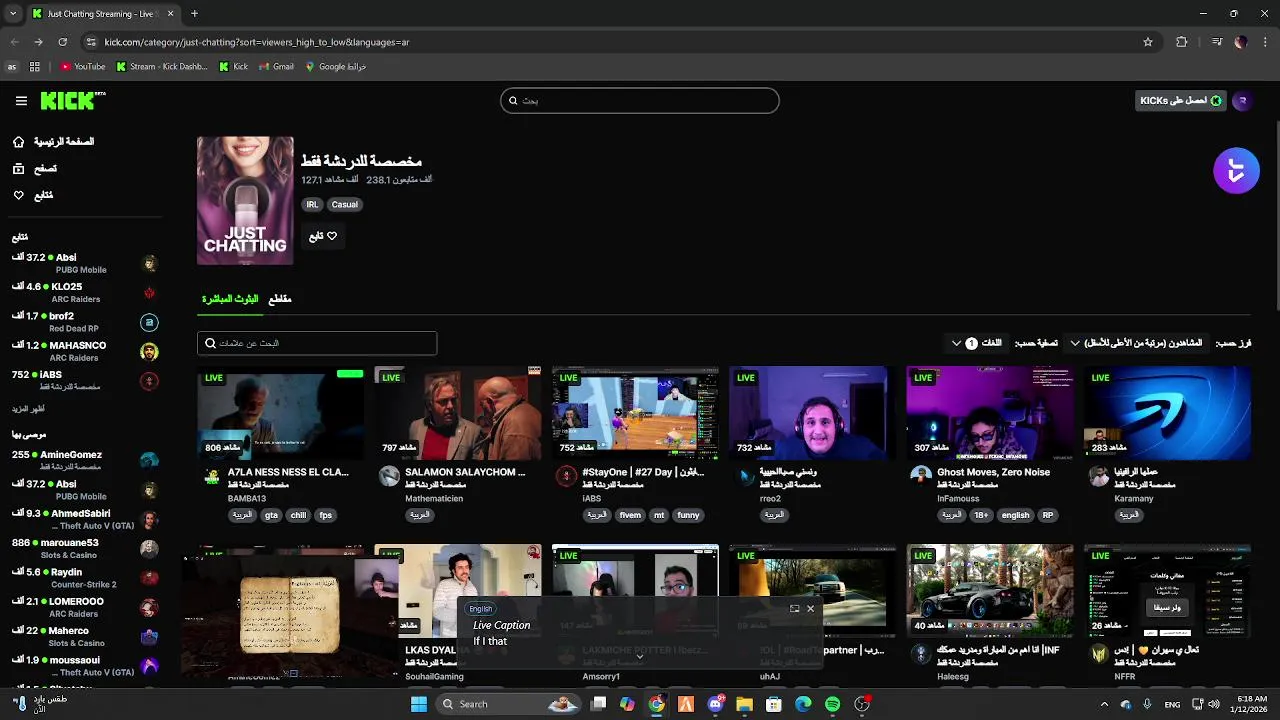Click the home icon in sidebar
Viewport: 1280px width, 720px height.
[x=18, y=142]
